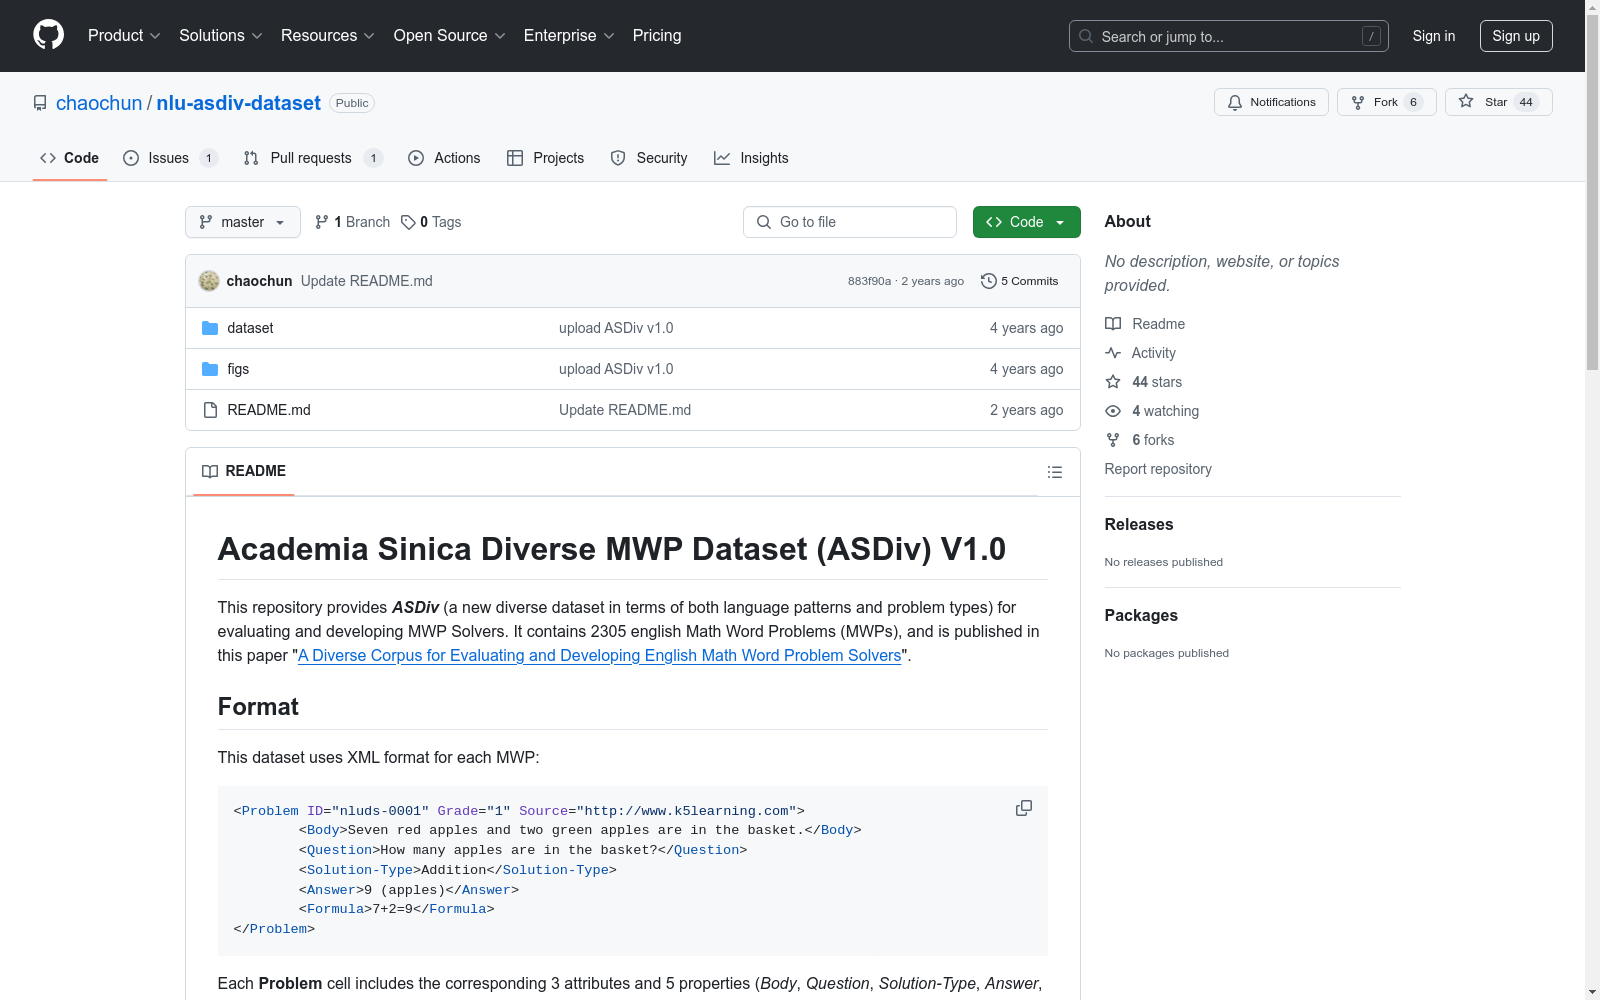Open the Projects tab

coord(546,158)
